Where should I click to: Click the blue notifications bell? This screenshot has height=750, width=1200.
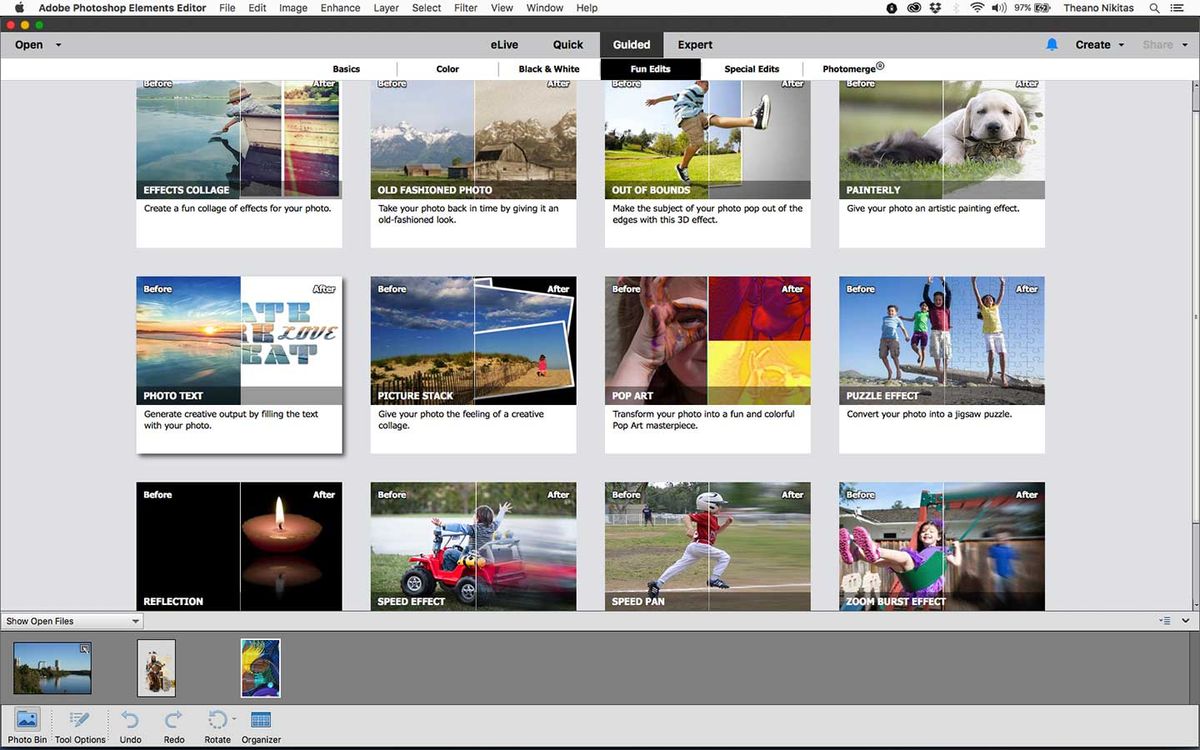pyautogui.click(x=1051, y=44)
